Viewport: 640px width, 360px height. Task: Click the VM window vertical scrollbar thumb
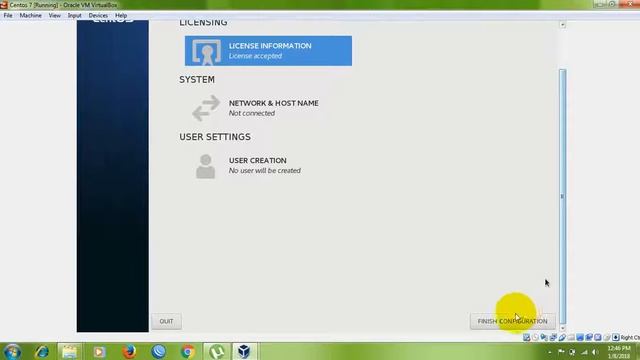click(562, 196)
